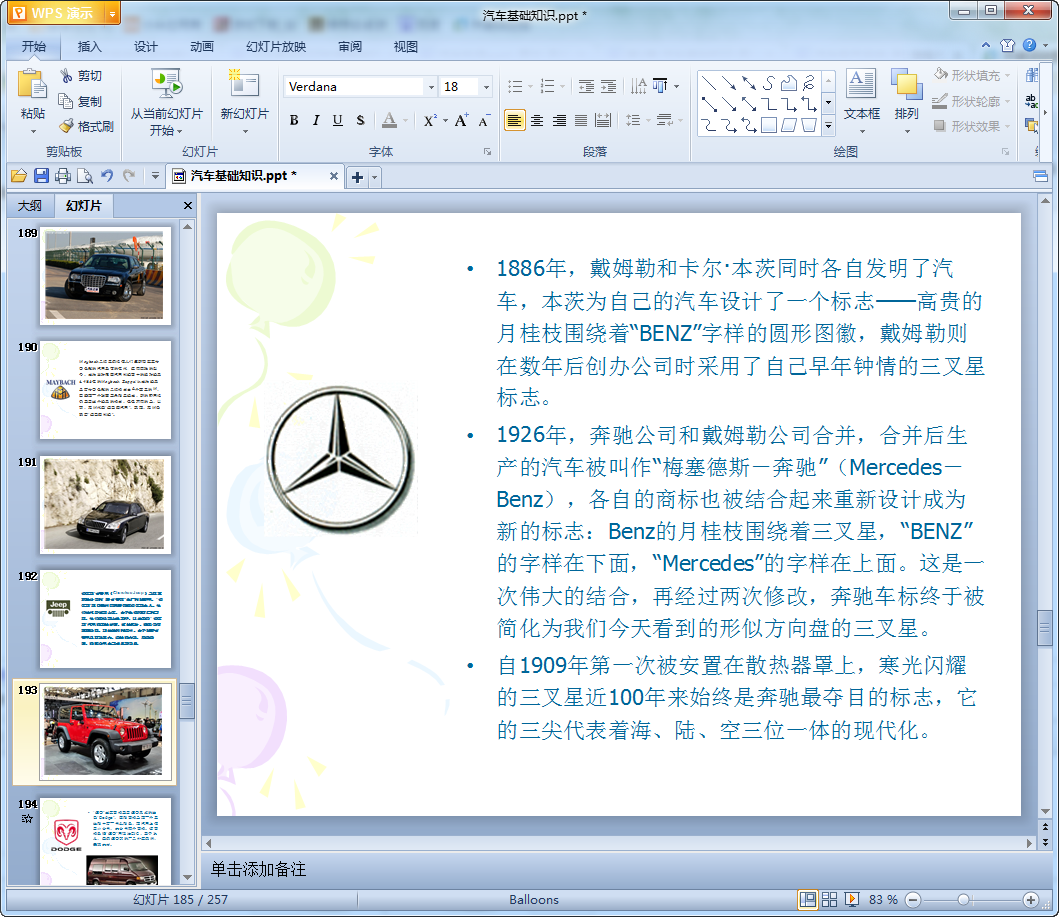Click the Paste clipboard icon

click(32, 85)
